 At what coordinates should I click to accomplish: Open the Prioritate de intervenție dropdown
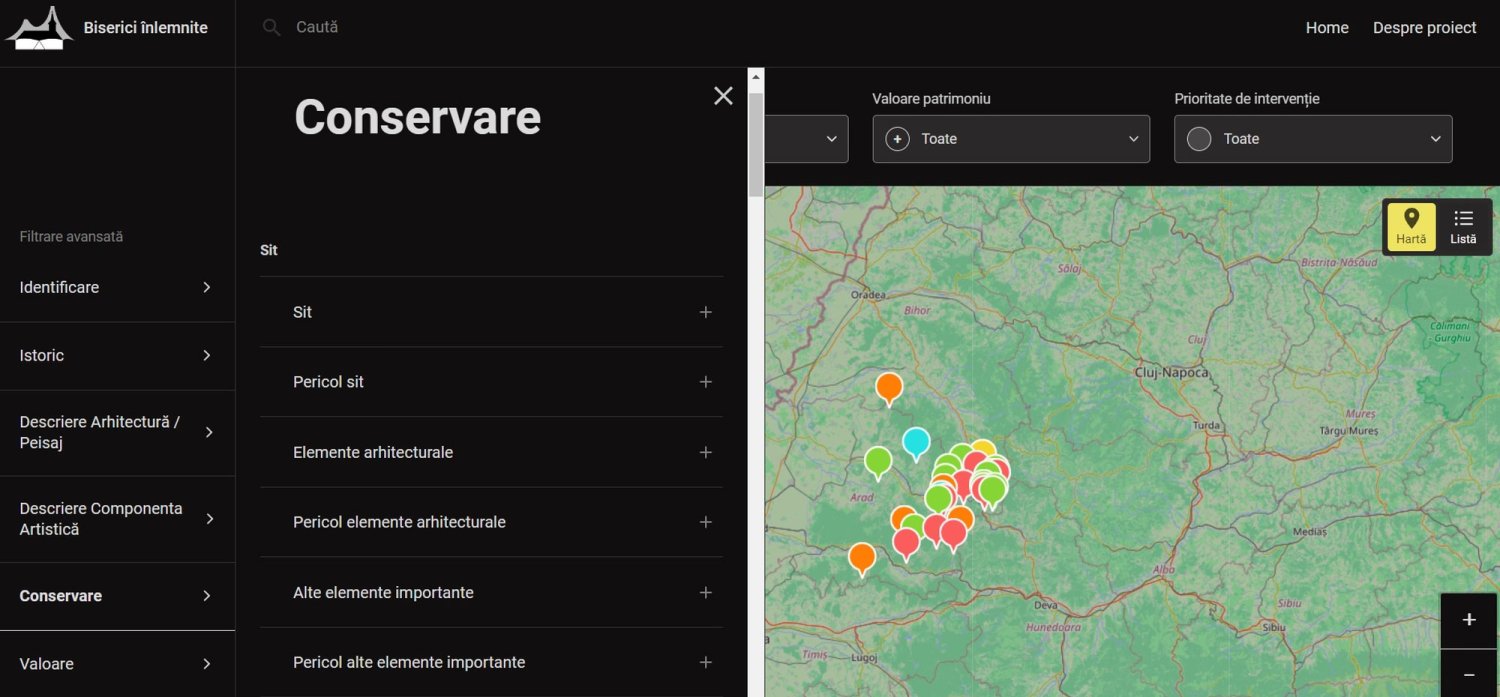click(x=1312, y=139)
